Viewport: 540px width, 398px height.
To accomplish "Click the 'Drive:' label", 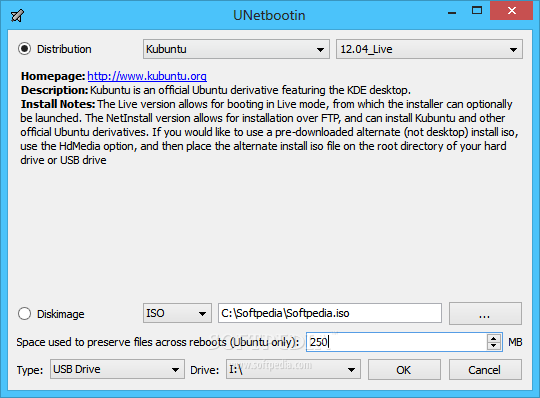I will (205, 370).
